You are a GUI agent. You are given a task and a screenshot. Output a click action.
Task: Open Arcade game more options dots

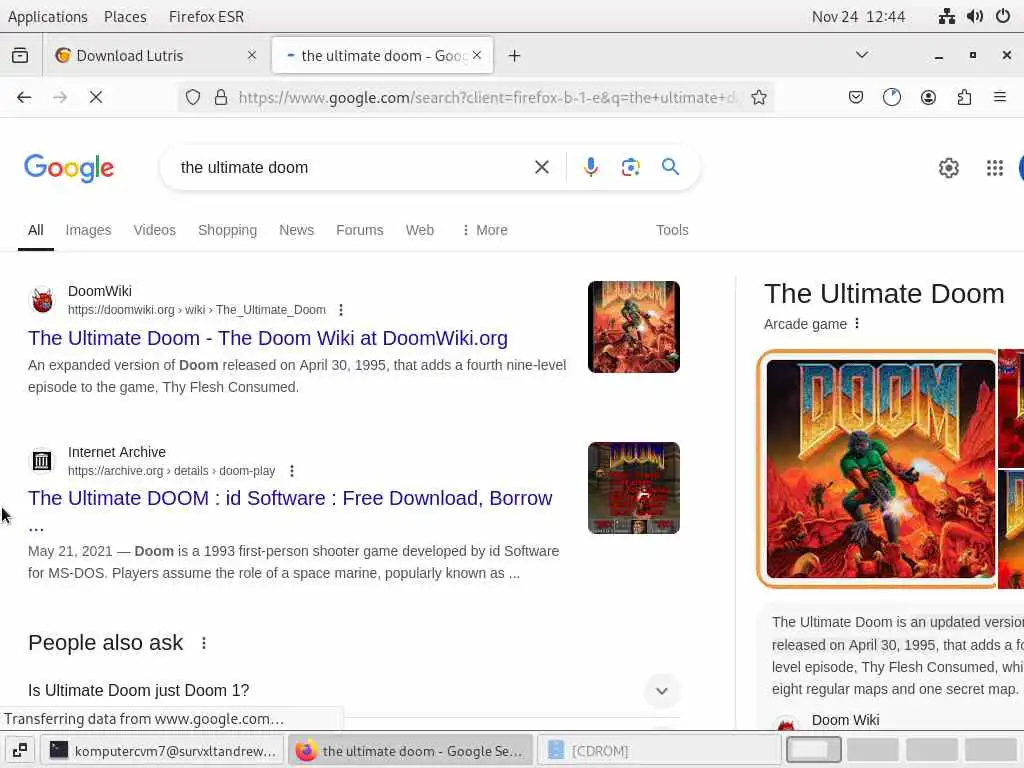(x=857, y=323)
